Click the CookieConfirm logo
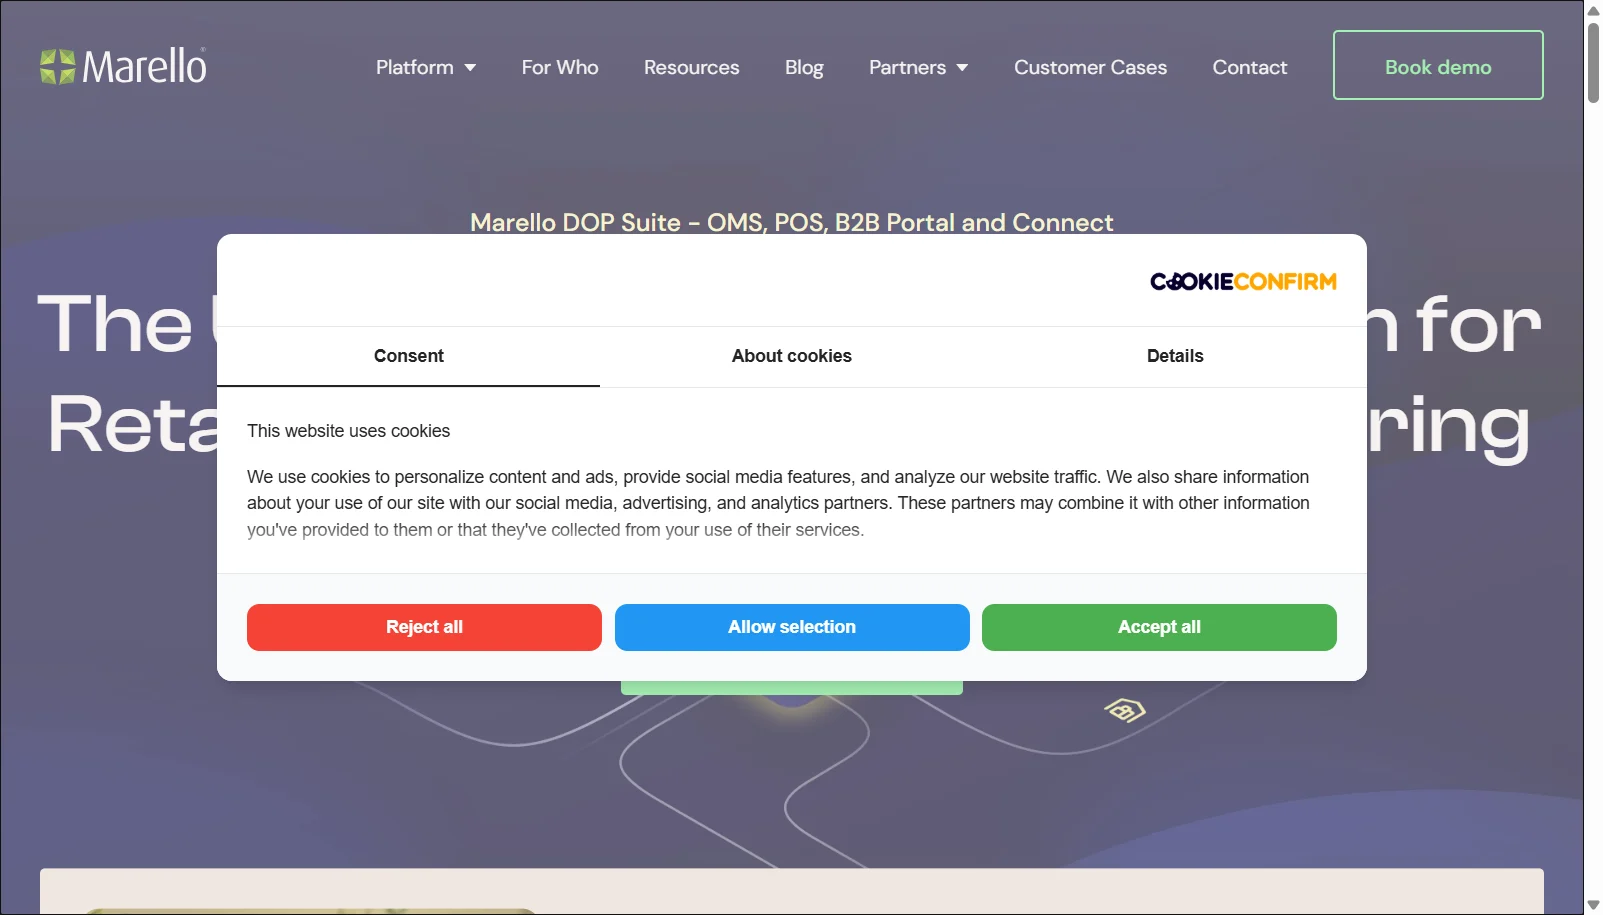Viewport: 1603px width, 915px height. (1243, 282)
